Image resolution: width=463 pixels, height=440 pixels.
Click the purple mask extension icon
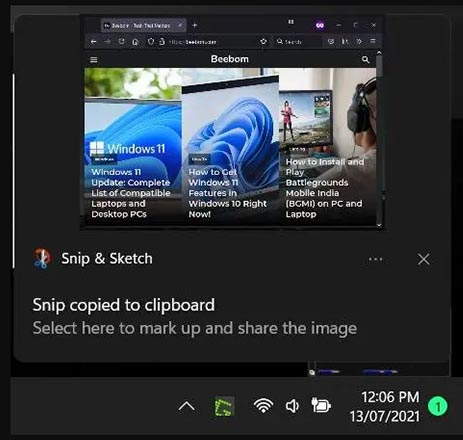[320, 25]
